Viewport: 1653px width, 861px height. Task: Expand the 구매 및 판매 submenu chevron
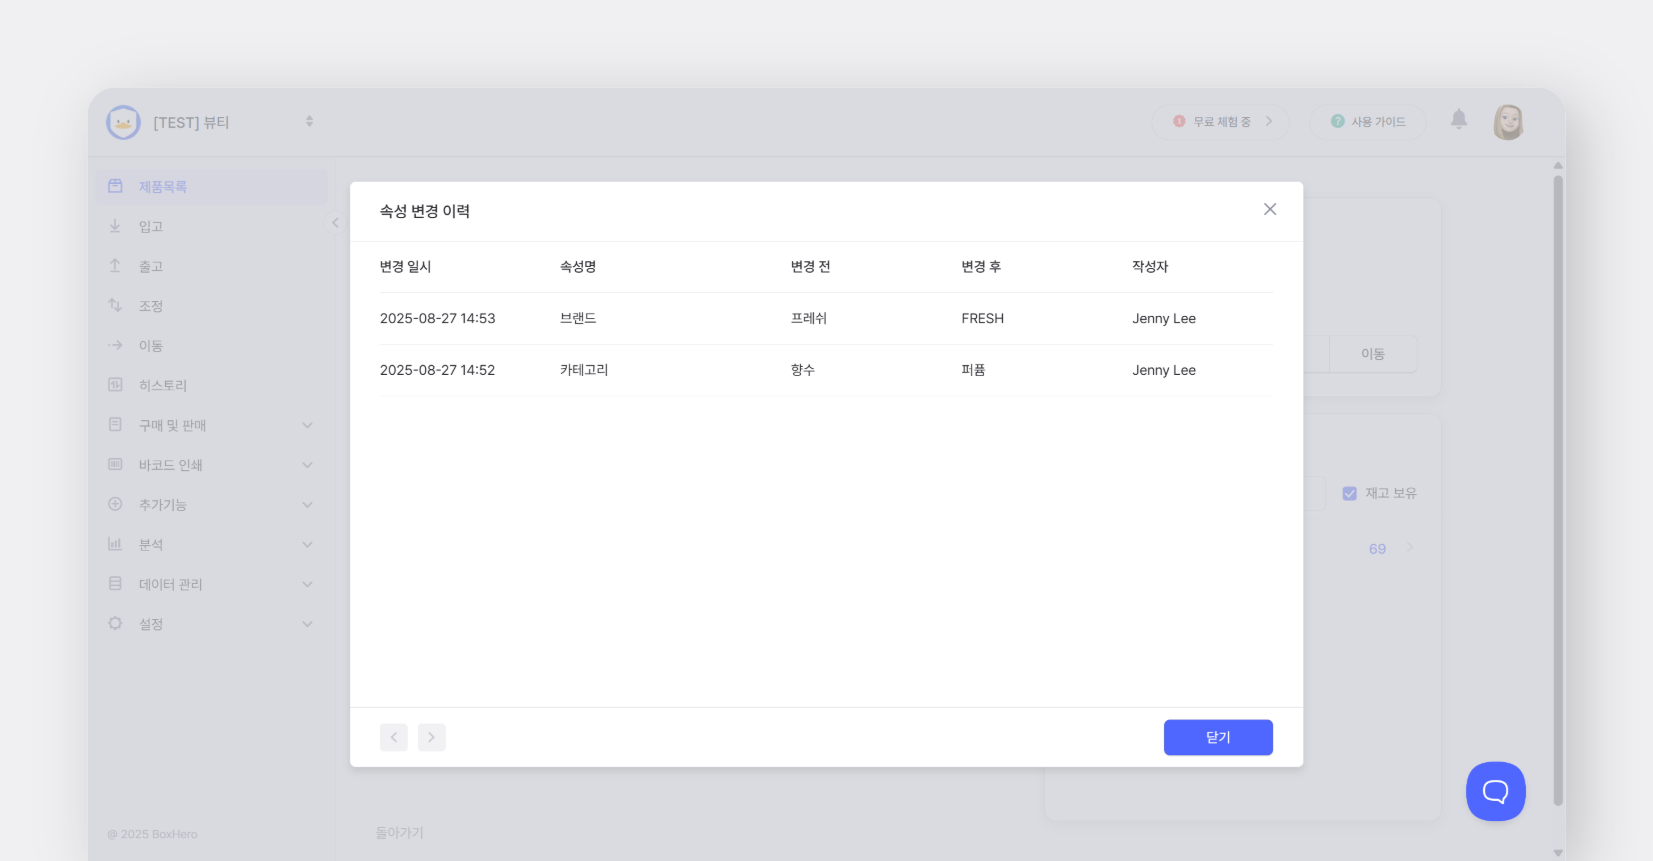point(308,425)
